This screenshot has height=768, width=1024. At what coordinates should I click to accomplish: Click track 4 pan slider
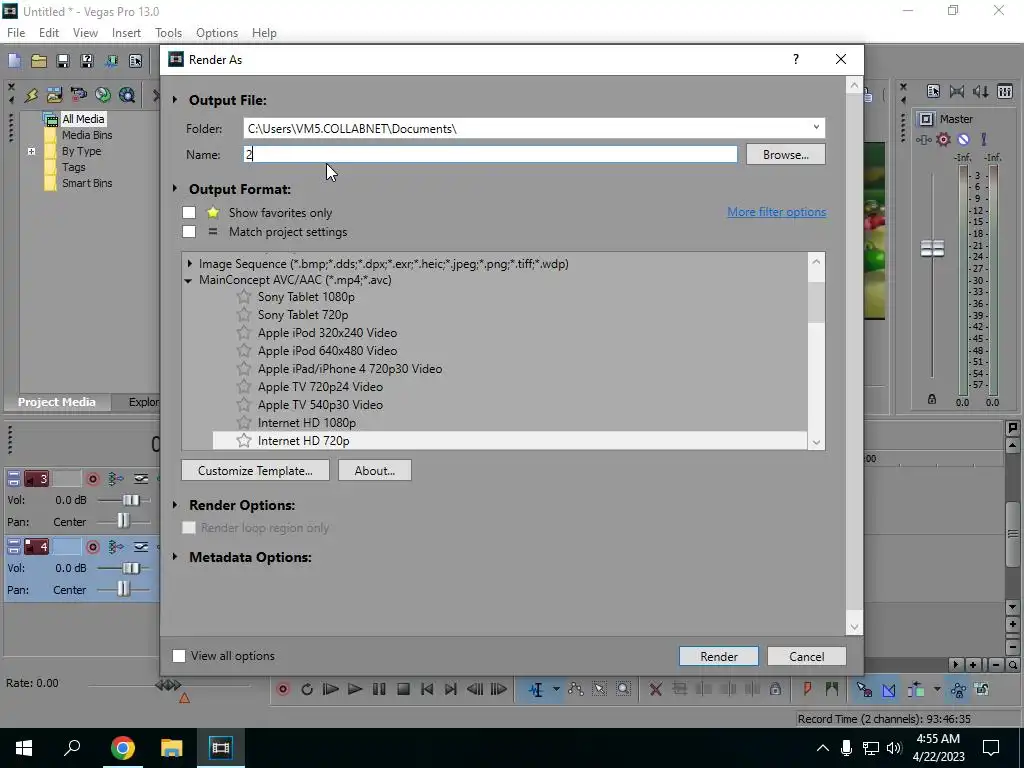click(123, 590)
